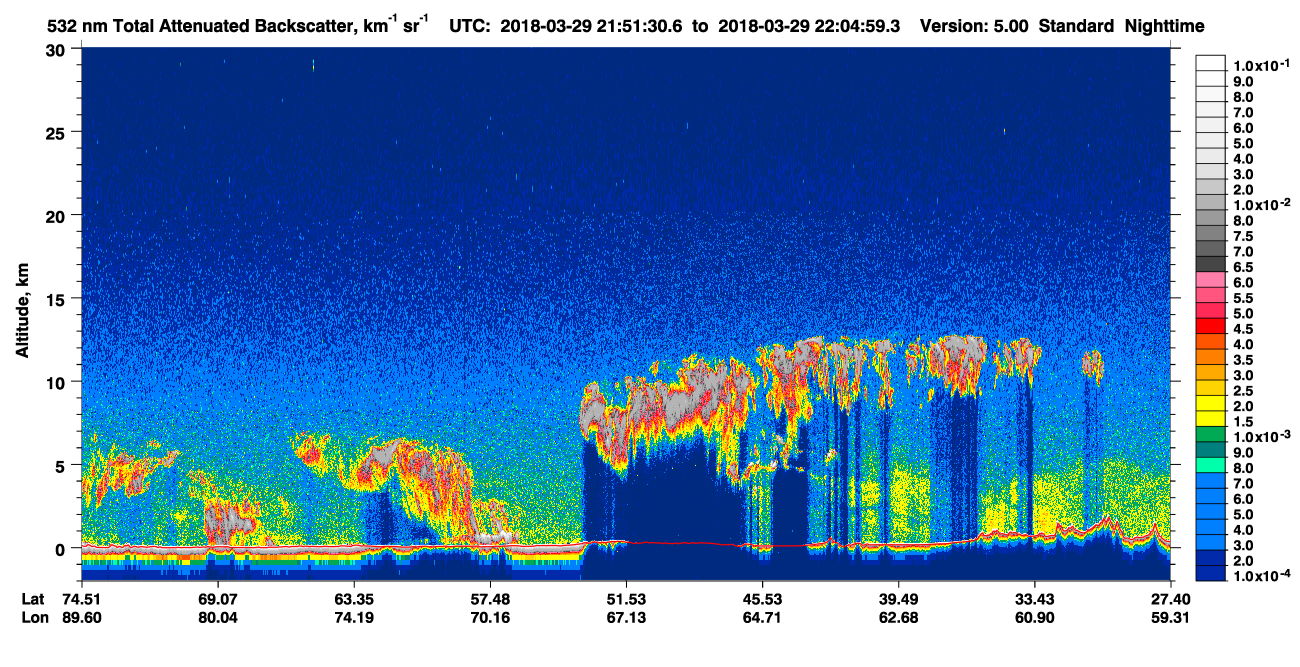This screenshot has height=667, width=1300.
Task: Pick the yellow swatch just above 1.5 label
Action: (x=1210, y=417)
